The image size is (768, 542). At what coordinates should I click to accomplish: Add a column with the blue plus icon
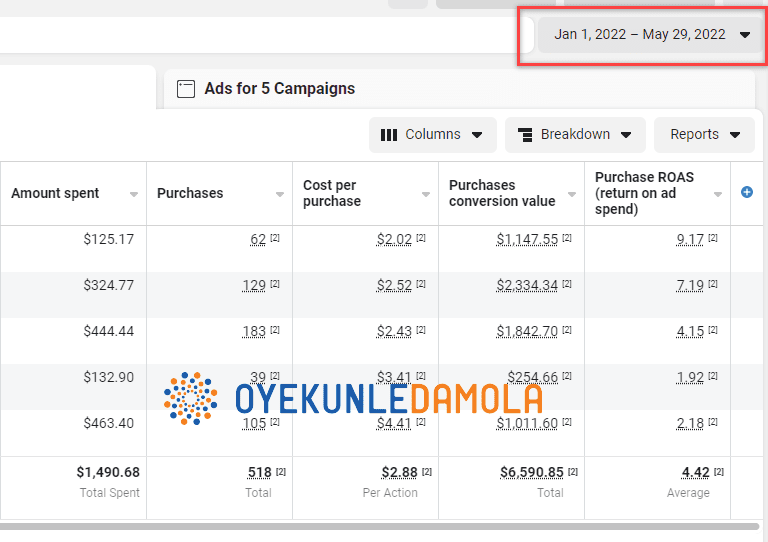click(x=746, y=192)
